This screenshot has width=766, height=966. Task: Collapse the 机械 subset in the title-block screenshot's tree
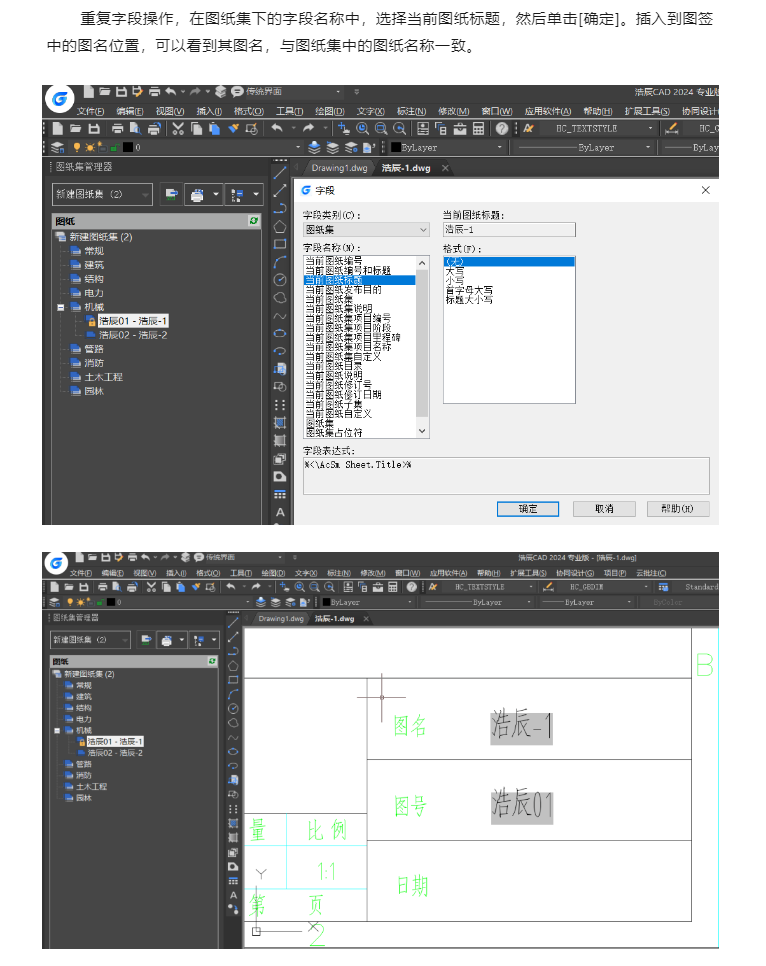[x=57, y=731]
